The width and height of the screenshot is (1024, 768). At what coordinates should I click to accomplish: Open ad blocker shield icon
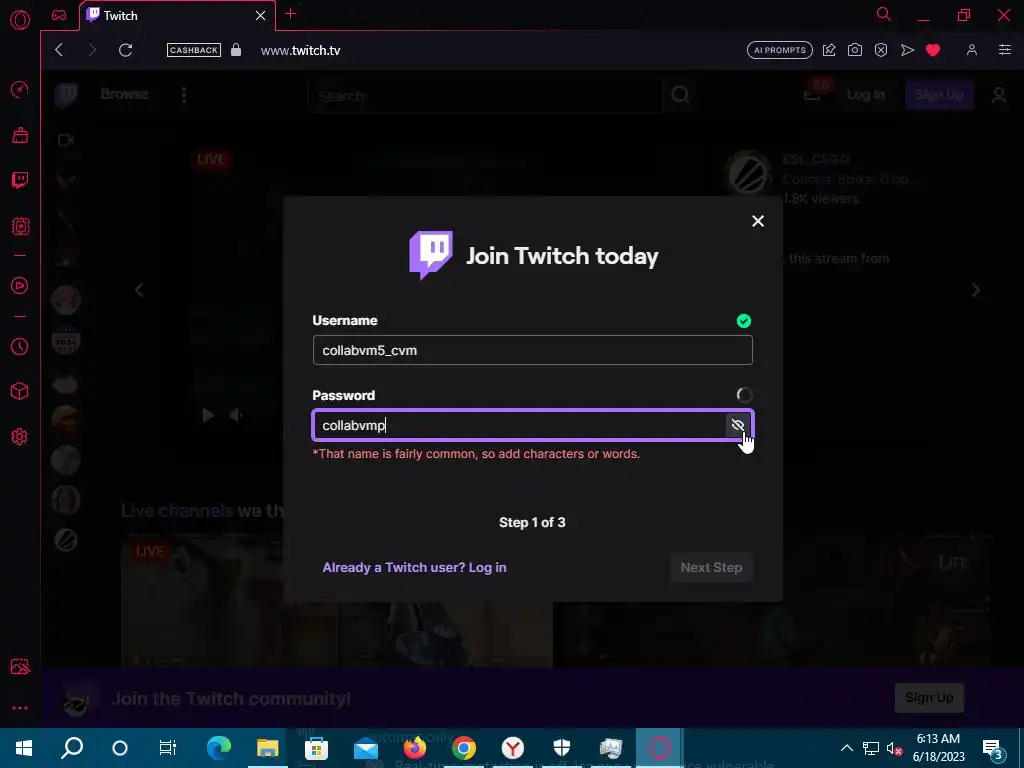(880, 50)
